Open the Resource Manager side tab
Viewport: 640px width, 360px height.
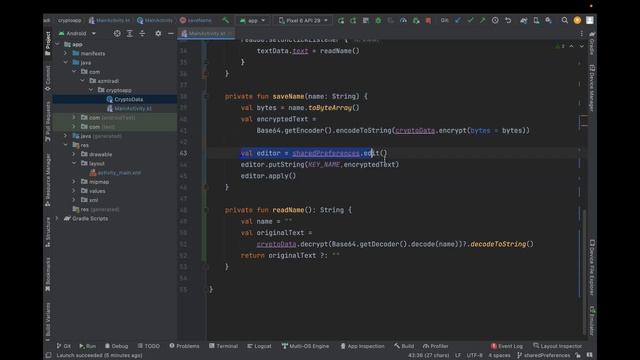[x=48, y=180]
